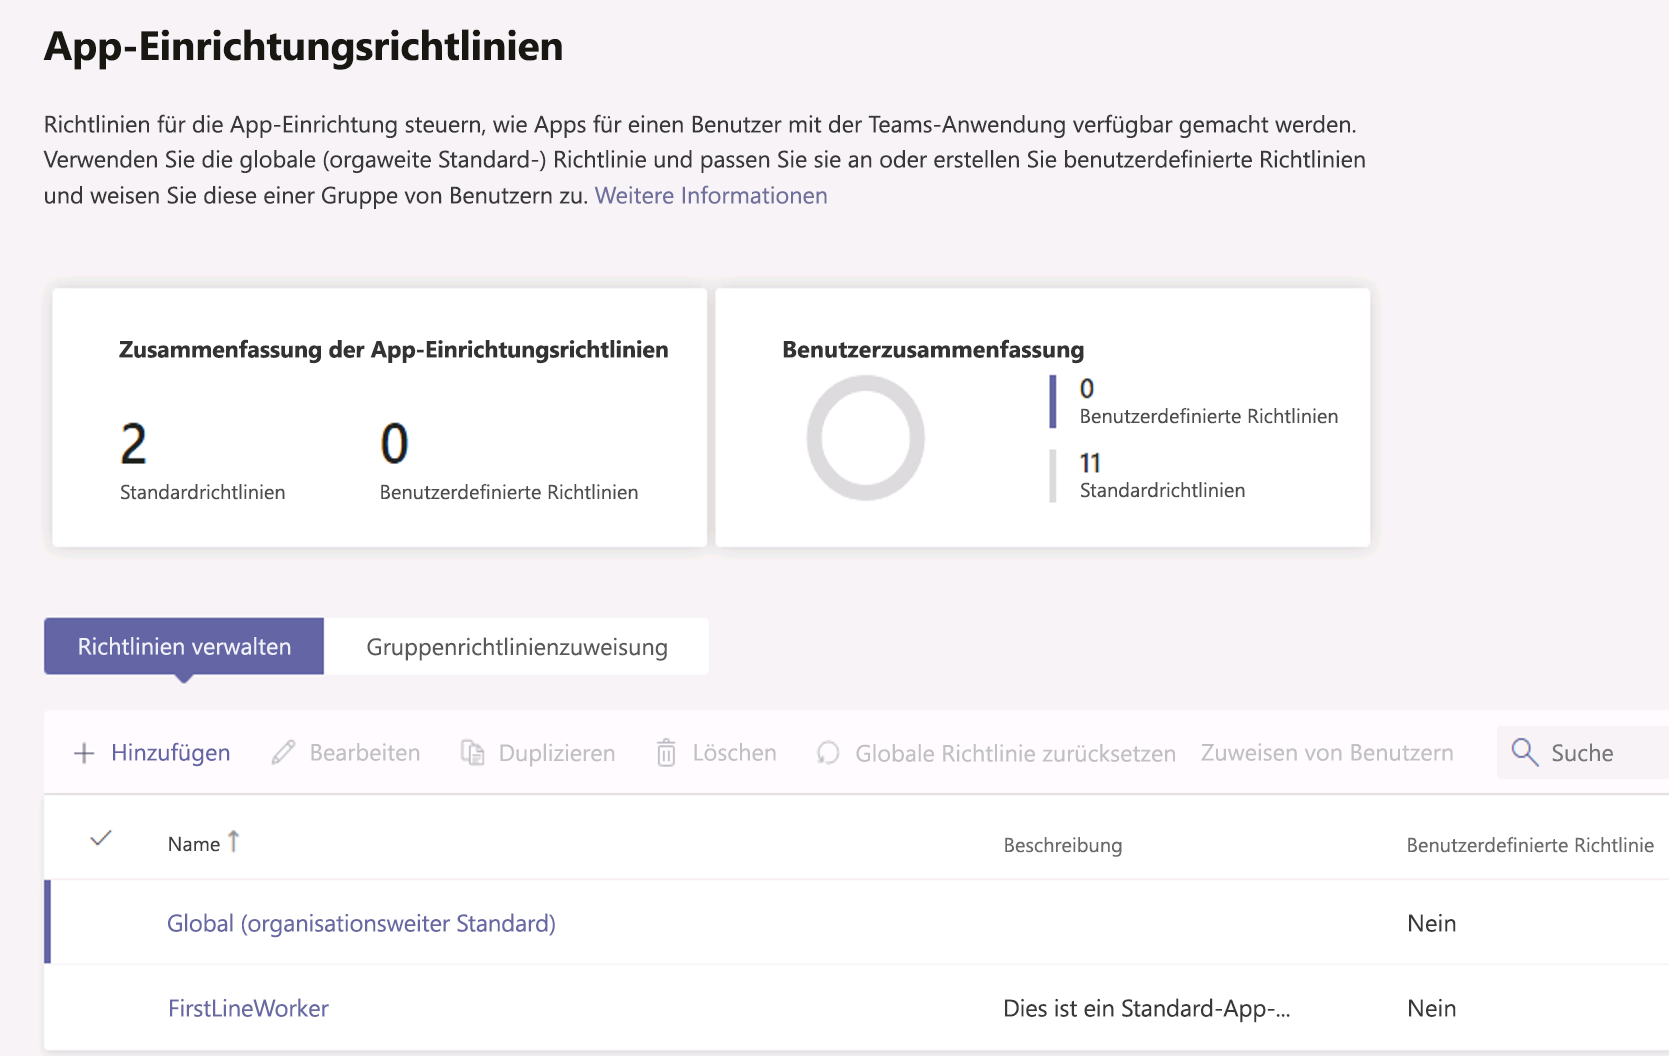Click the '0' count in Benutzerzusammenfassung
Screen dimensions: 1678x1056
point(1087,388)
